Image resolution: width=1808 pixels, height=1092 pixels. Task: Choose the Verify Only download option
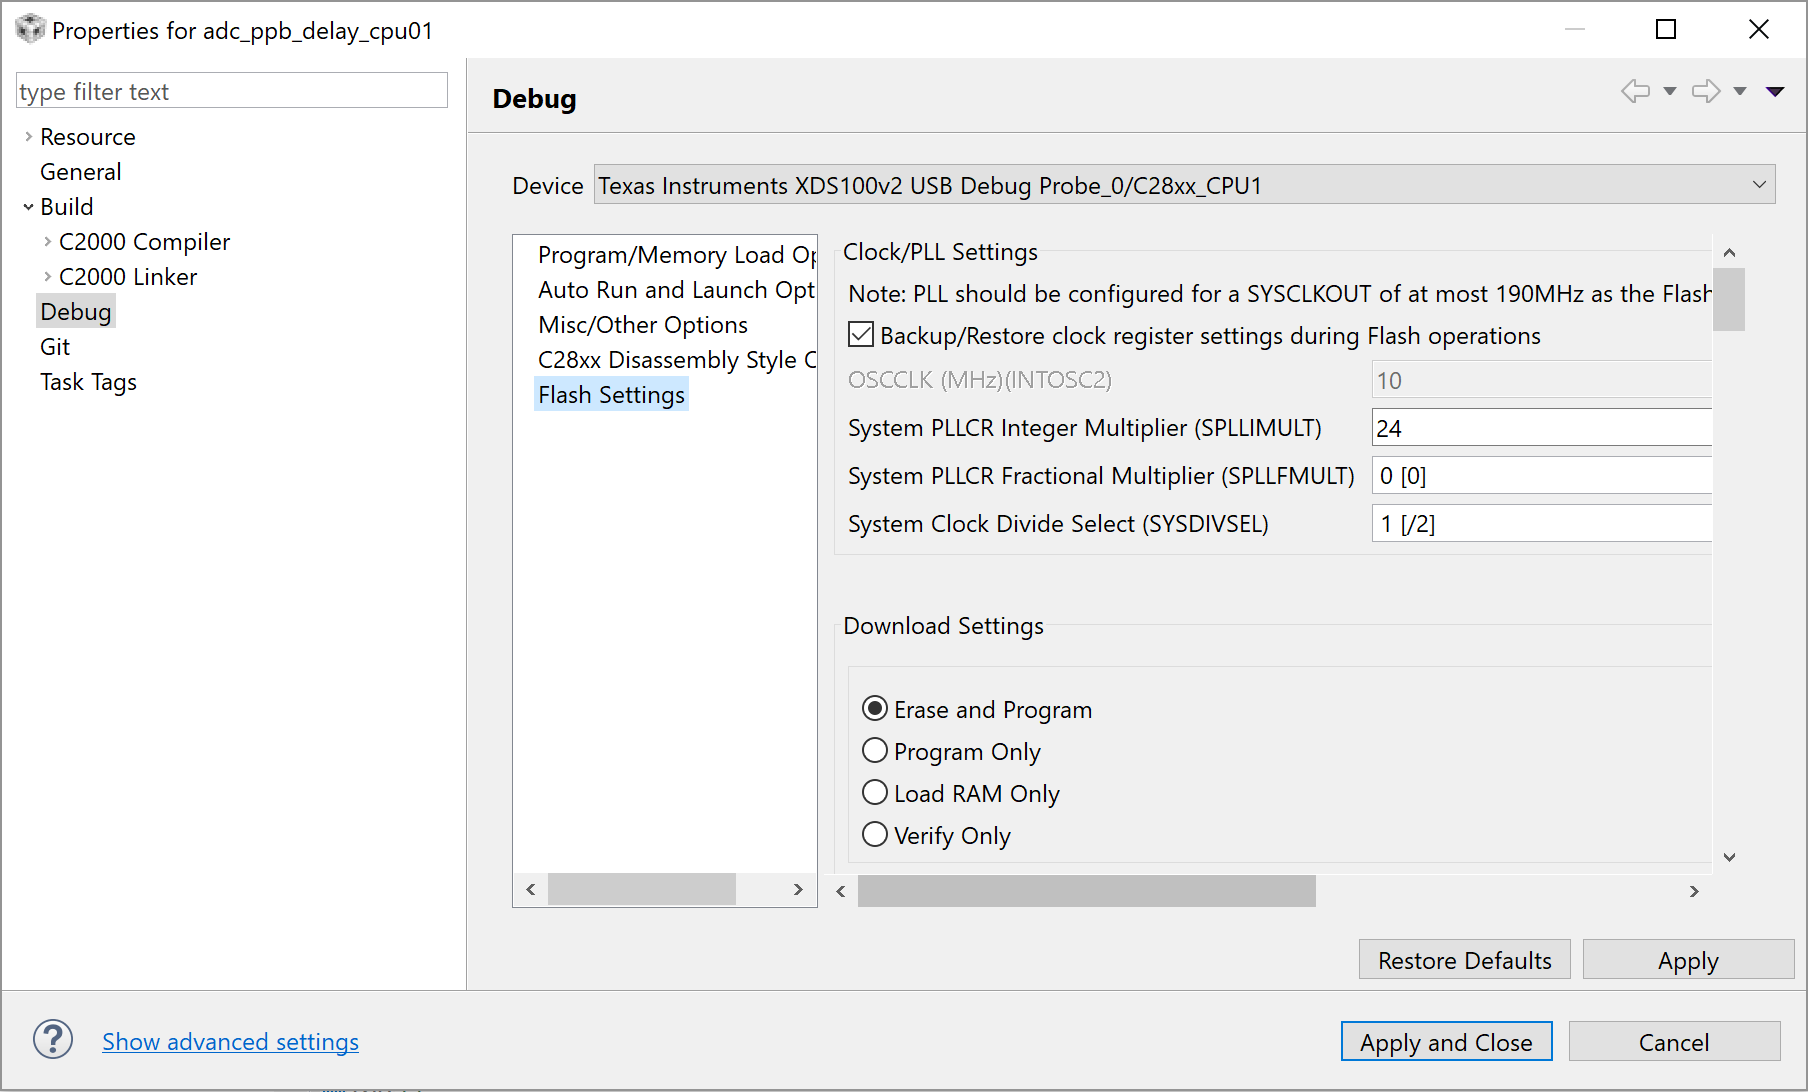tap(875, 835)
